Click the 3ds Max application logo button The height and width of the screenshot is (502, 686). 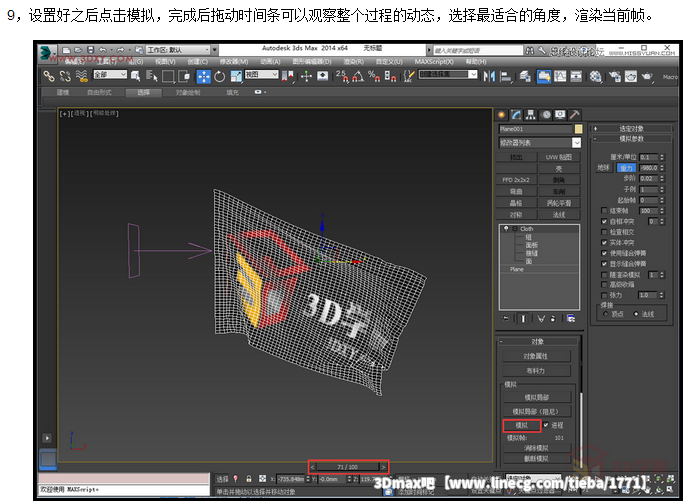click(x=47, y=53)
